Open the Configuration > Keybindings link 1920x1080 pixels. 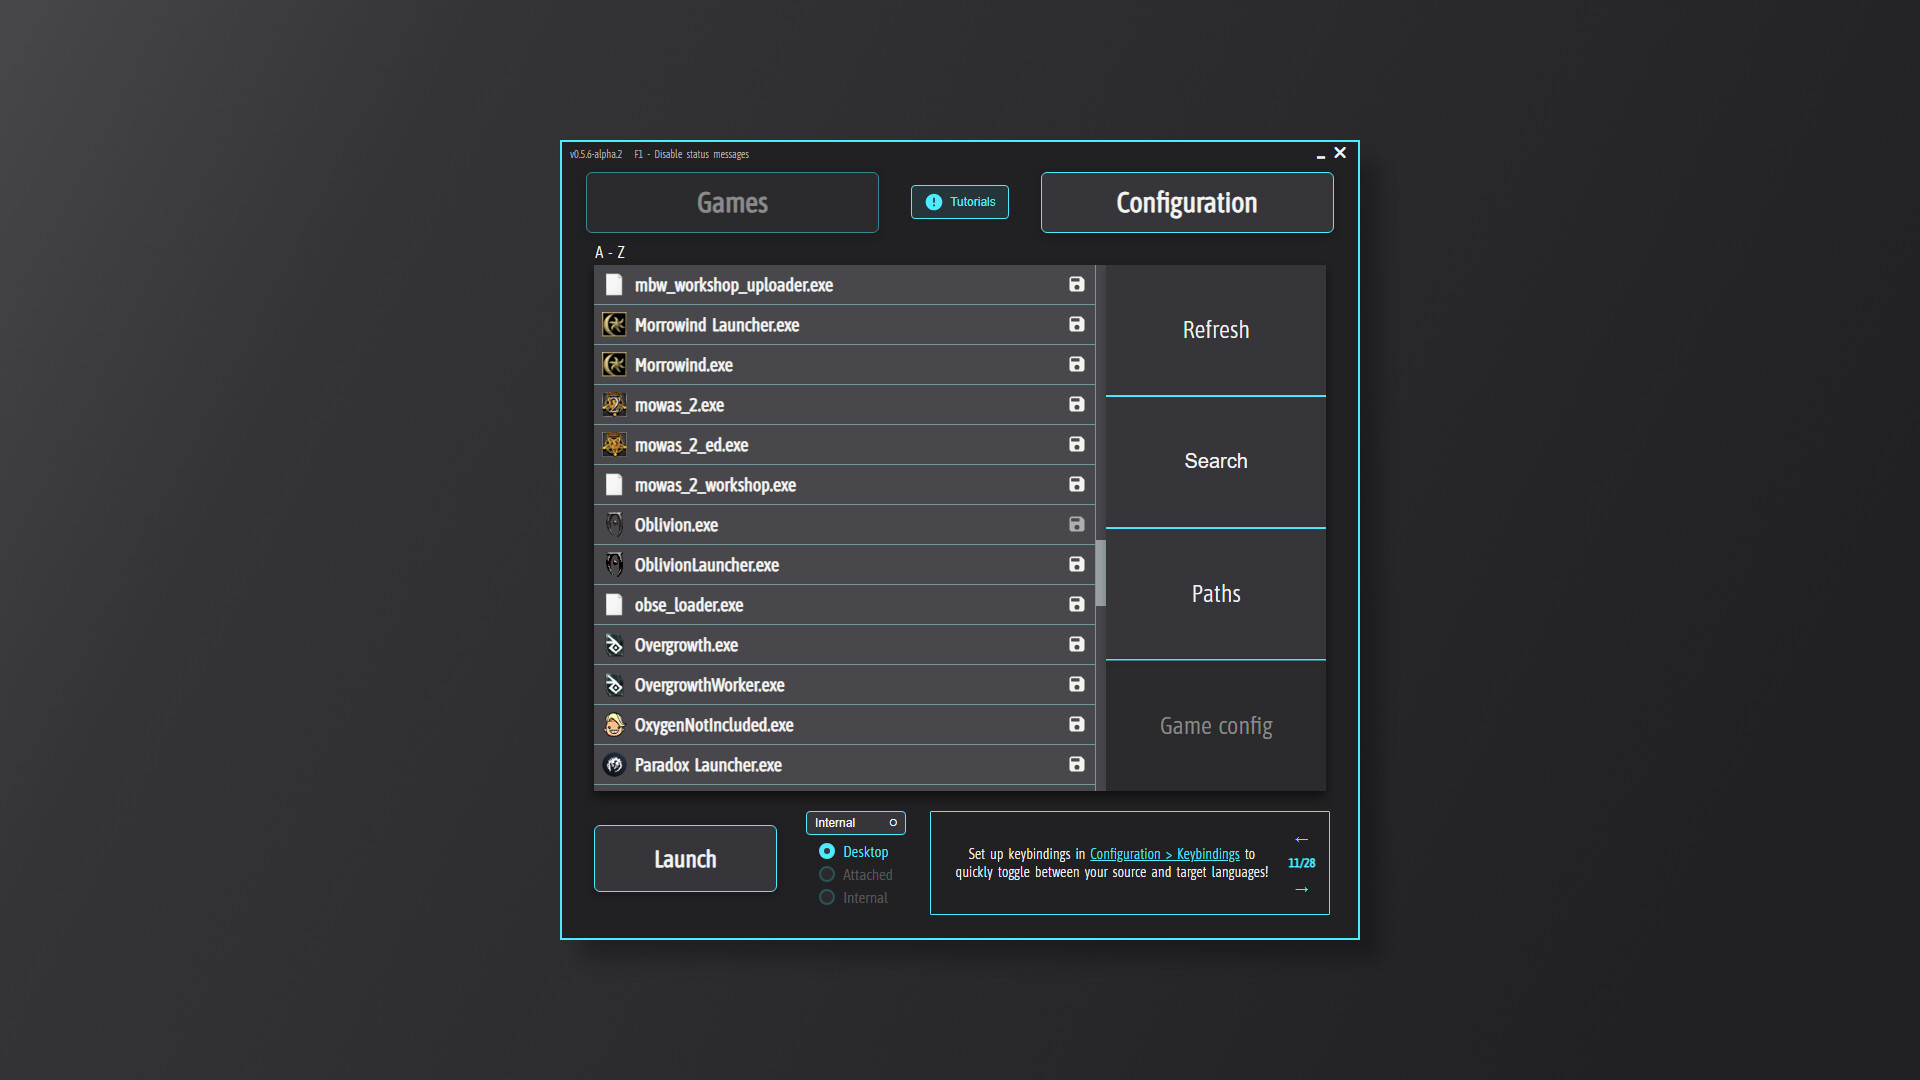(1163, 853)
